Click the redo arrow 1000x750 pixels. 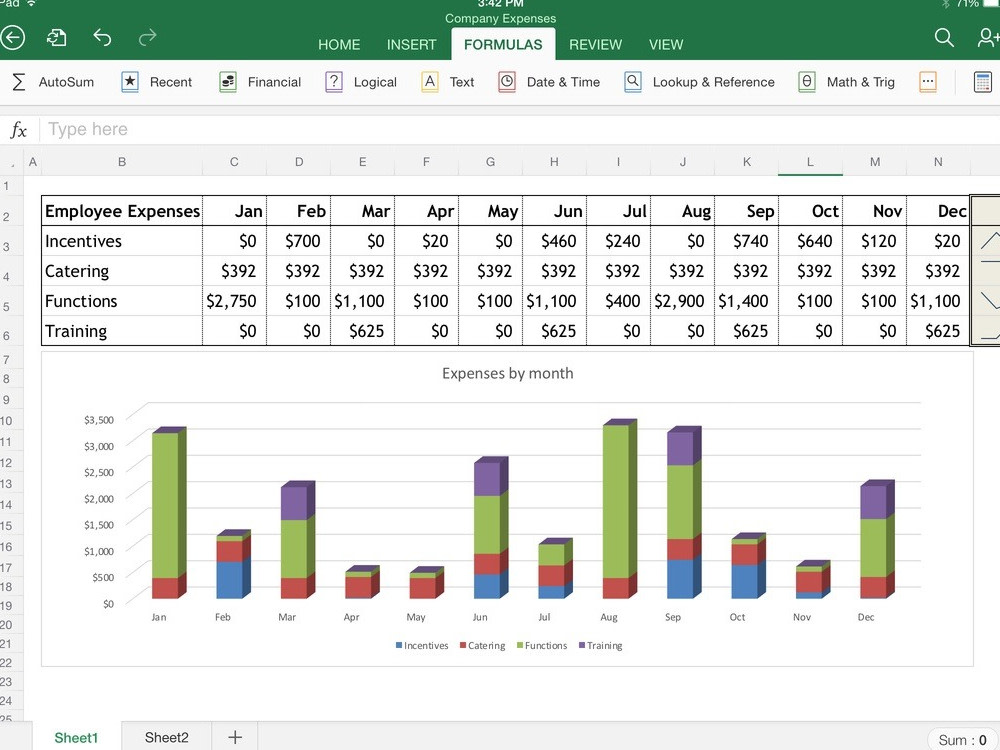(147, 38)
